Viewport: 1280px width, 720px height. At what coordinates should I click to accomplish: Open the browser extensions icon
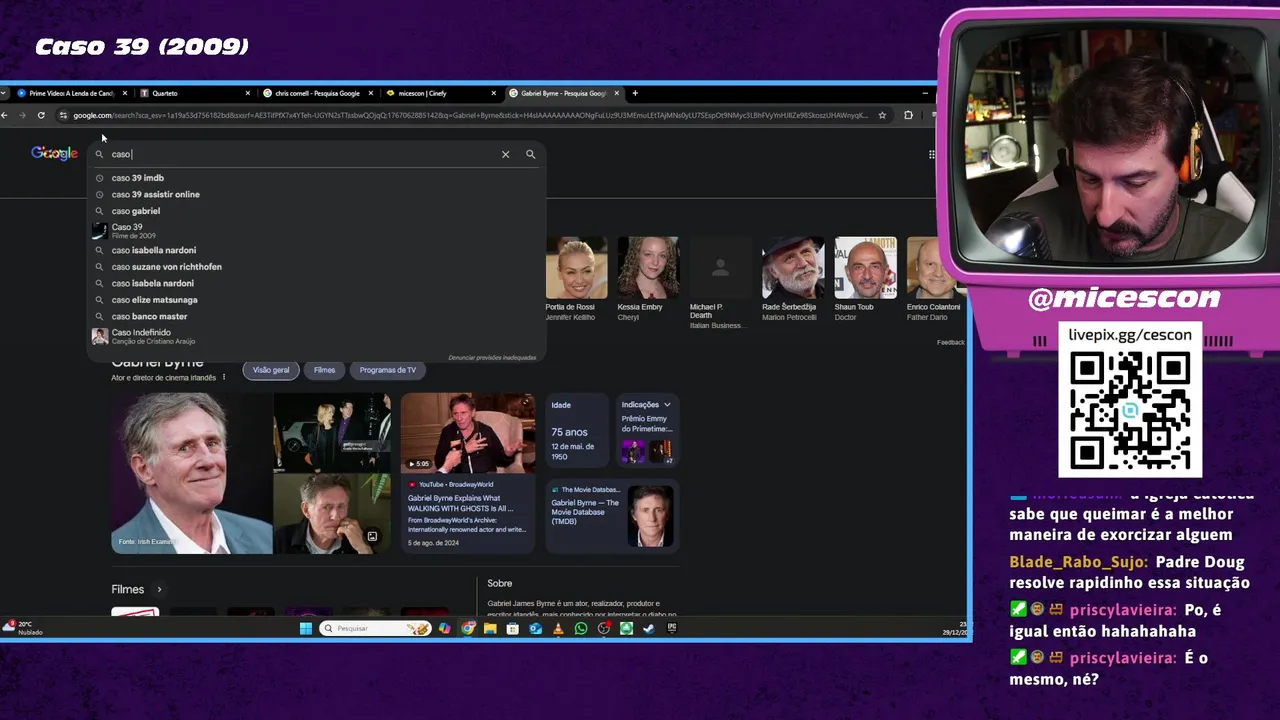coord(908,115)
